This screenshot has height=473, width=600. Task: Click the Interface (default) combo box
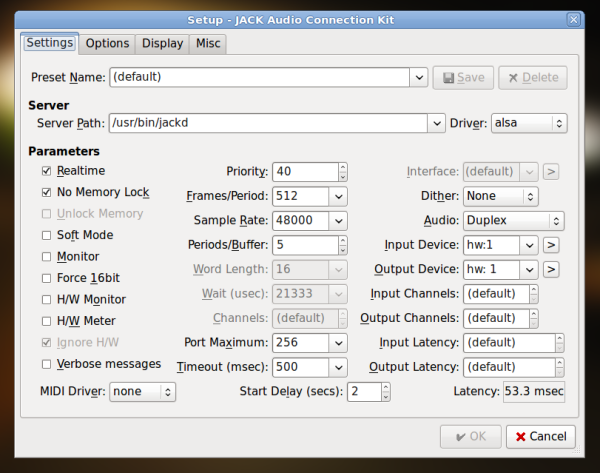[501, 172]
